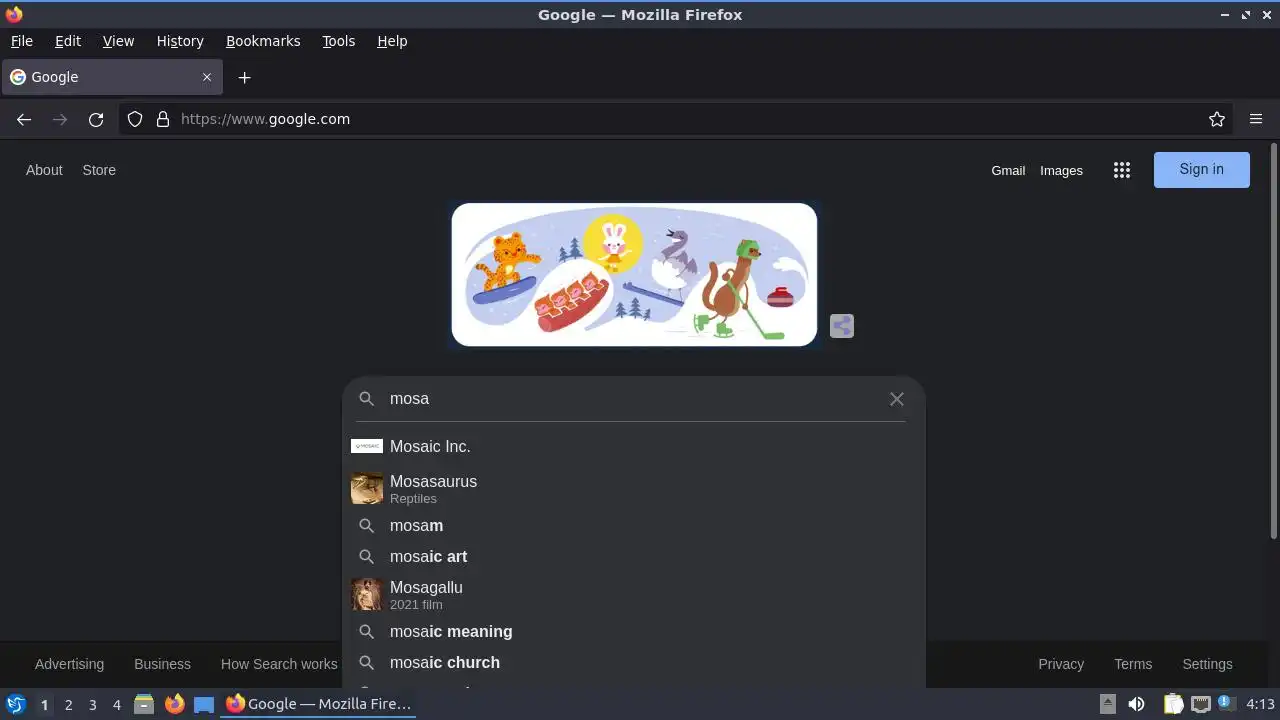Open the notification tray icon
1280x720 pixels.
1225,703
